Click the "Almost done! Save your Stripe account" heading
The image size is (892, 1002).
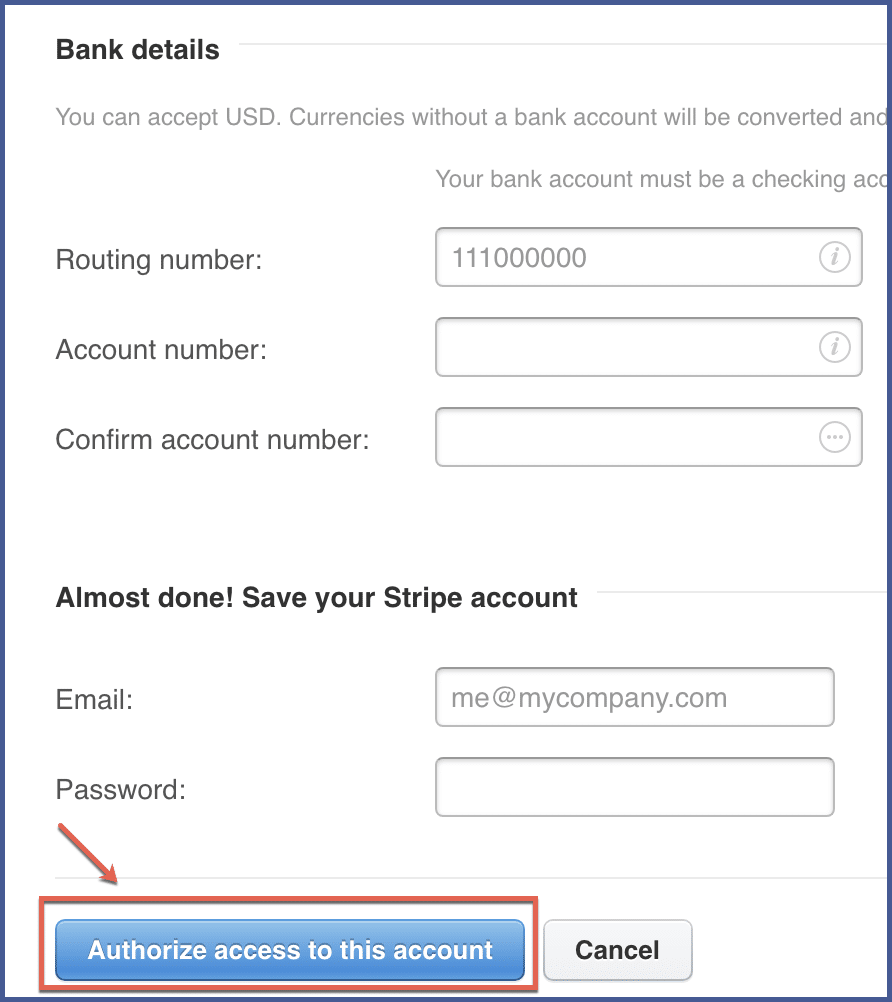point(316,597)
